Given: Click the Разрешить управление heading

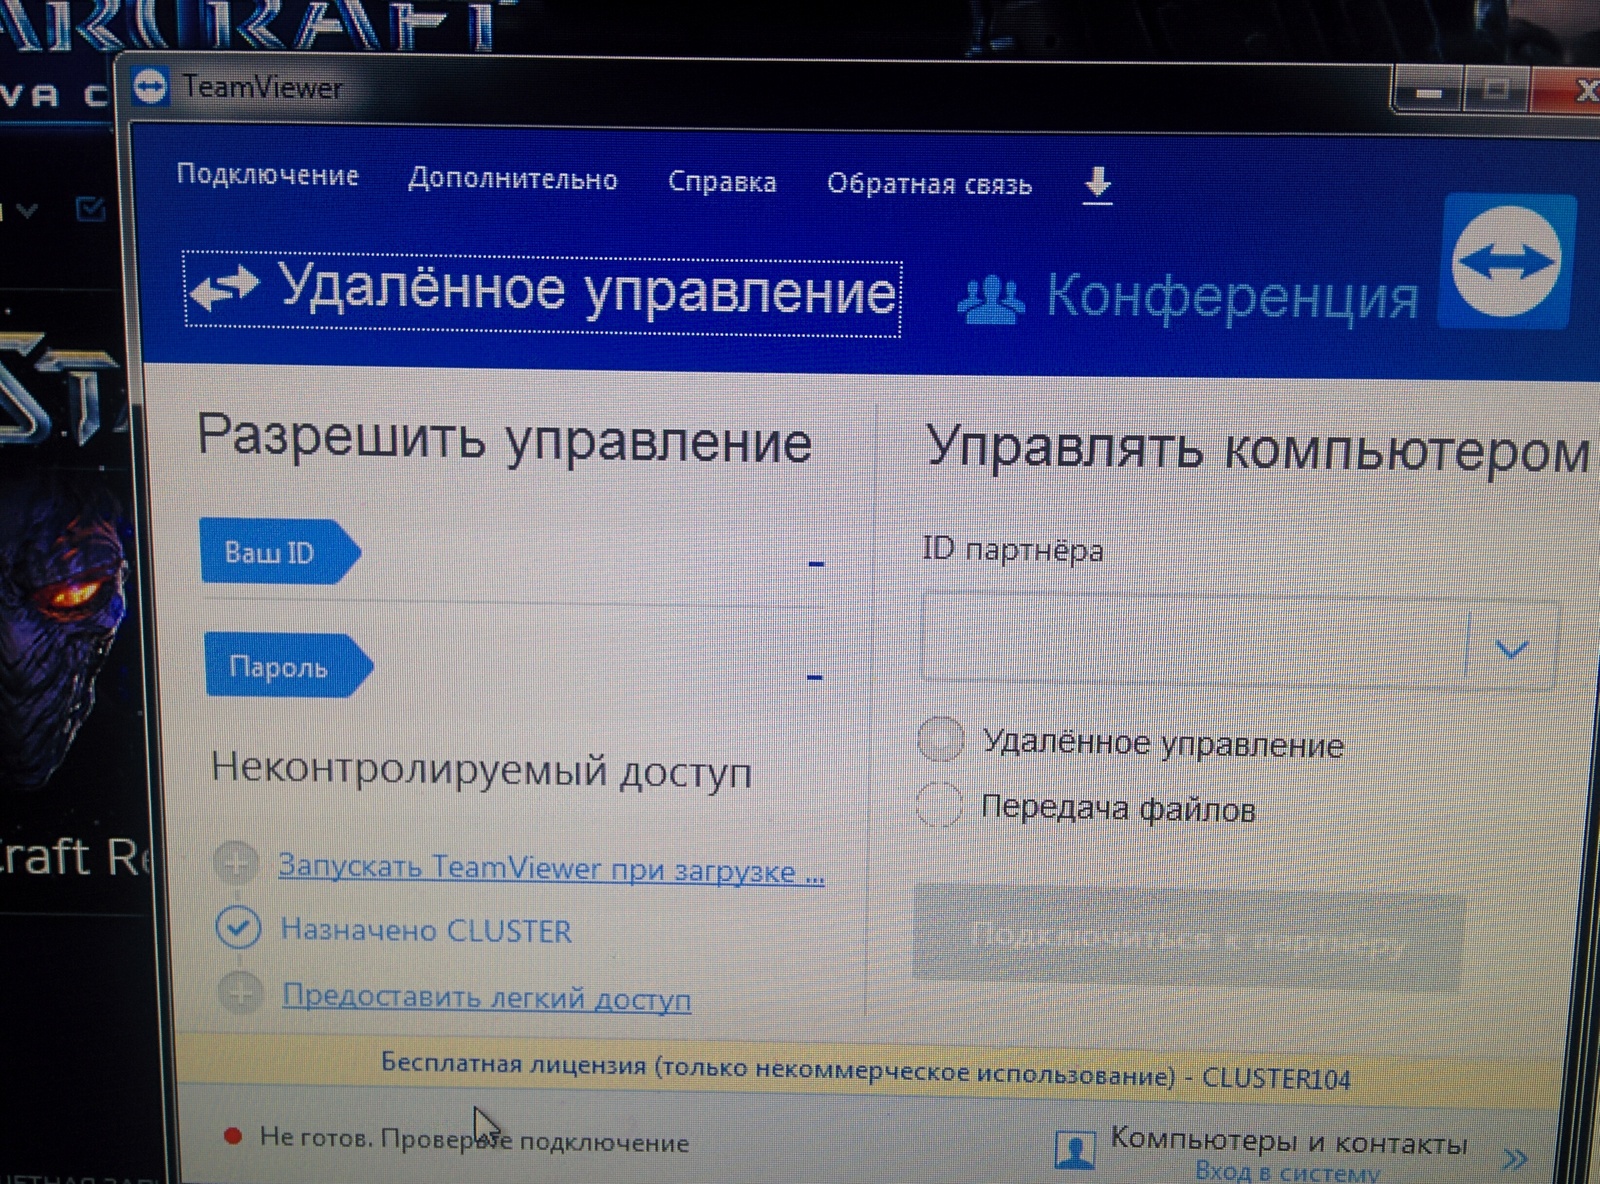Looking at the screenshot, I should point(504,440).
